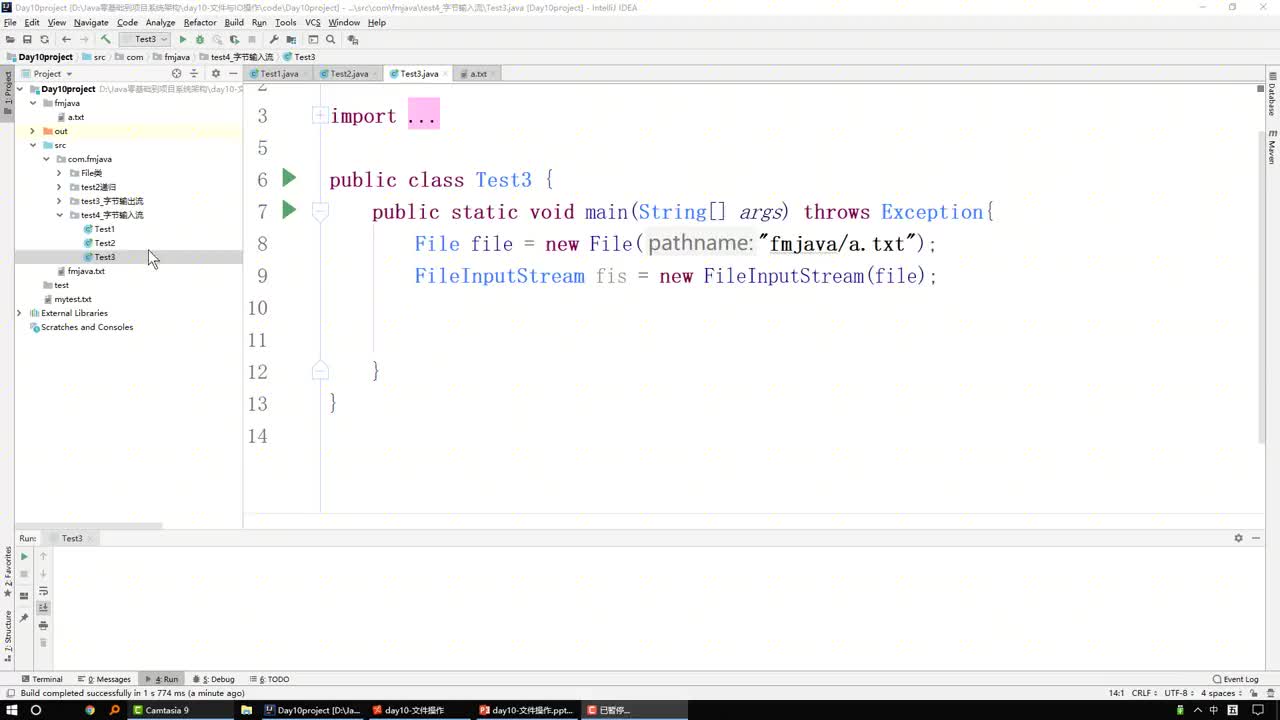Collapse the Day10project root node
The width and height of the screenshot is (1280, 720).
pos(20,89)
